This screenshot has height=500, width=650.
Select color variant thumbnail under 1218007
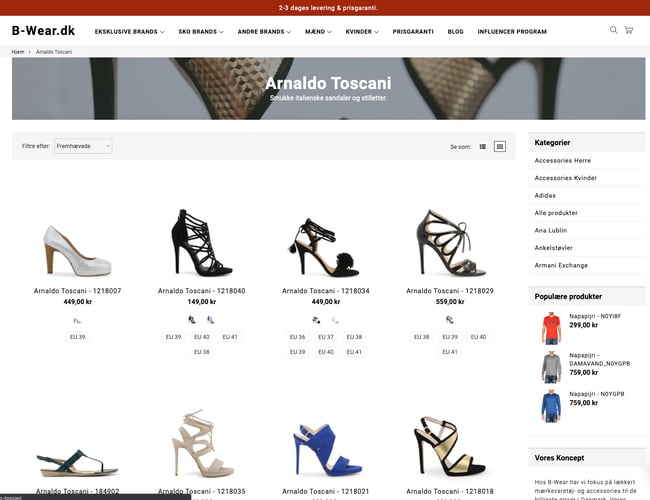(x=77, y=320)
